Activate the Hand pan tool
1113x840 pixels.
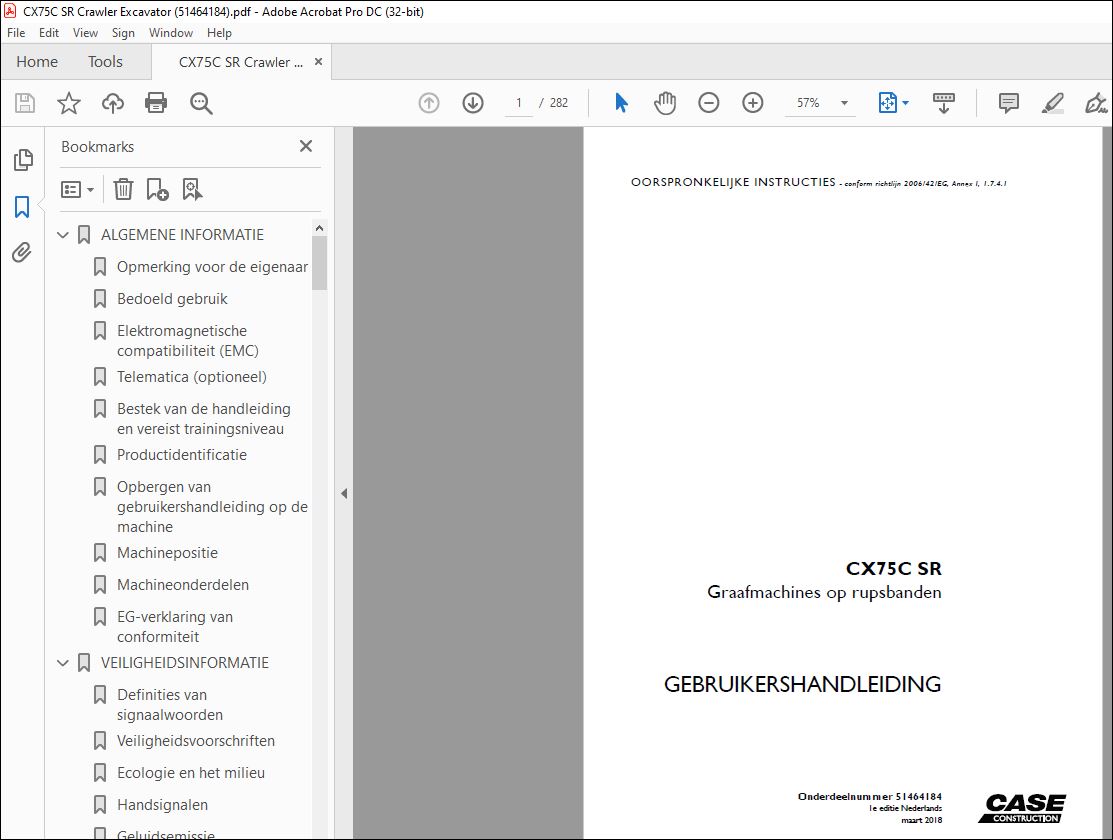click(x=665, y=103)
